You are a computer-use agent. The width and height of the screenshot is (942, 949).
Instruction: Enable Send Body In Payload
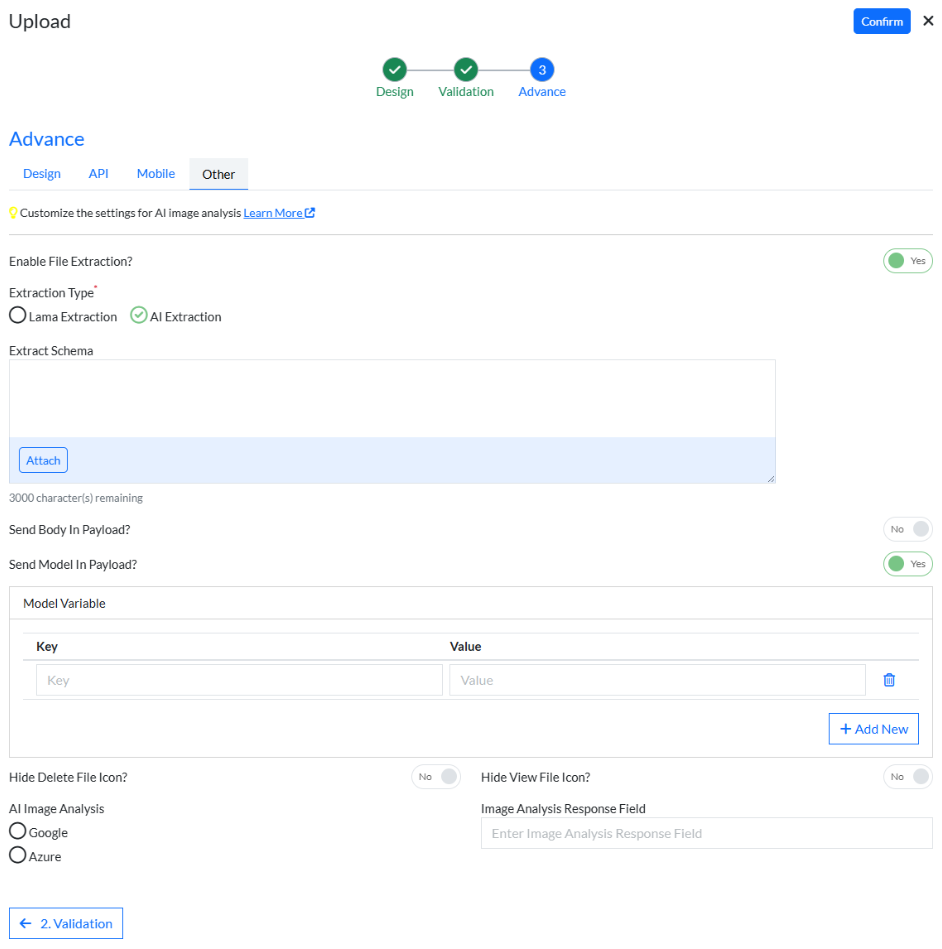pos(907,529)
